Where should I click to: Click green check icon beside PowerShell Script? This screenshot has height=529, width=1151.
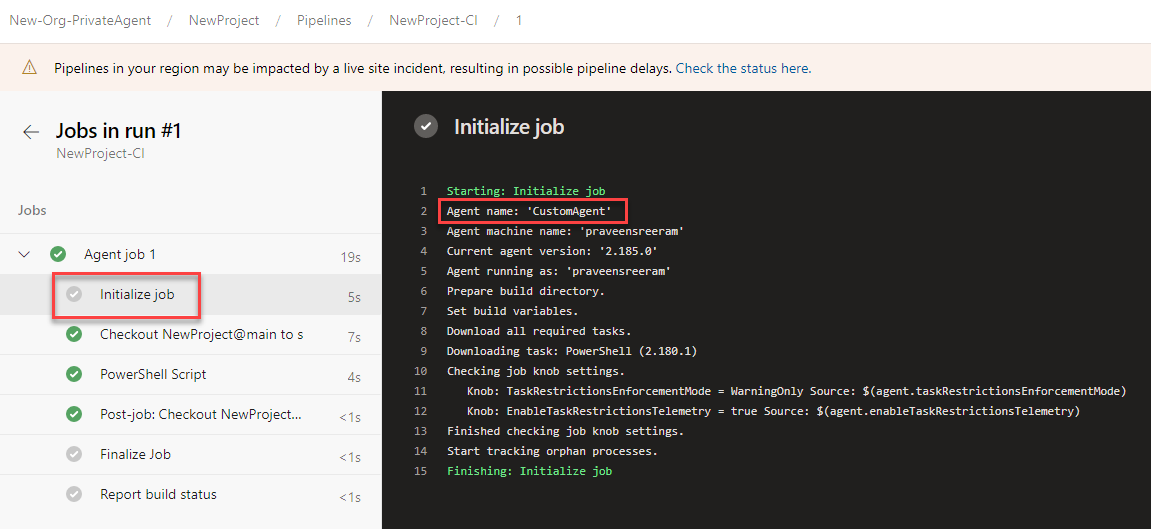74,374
